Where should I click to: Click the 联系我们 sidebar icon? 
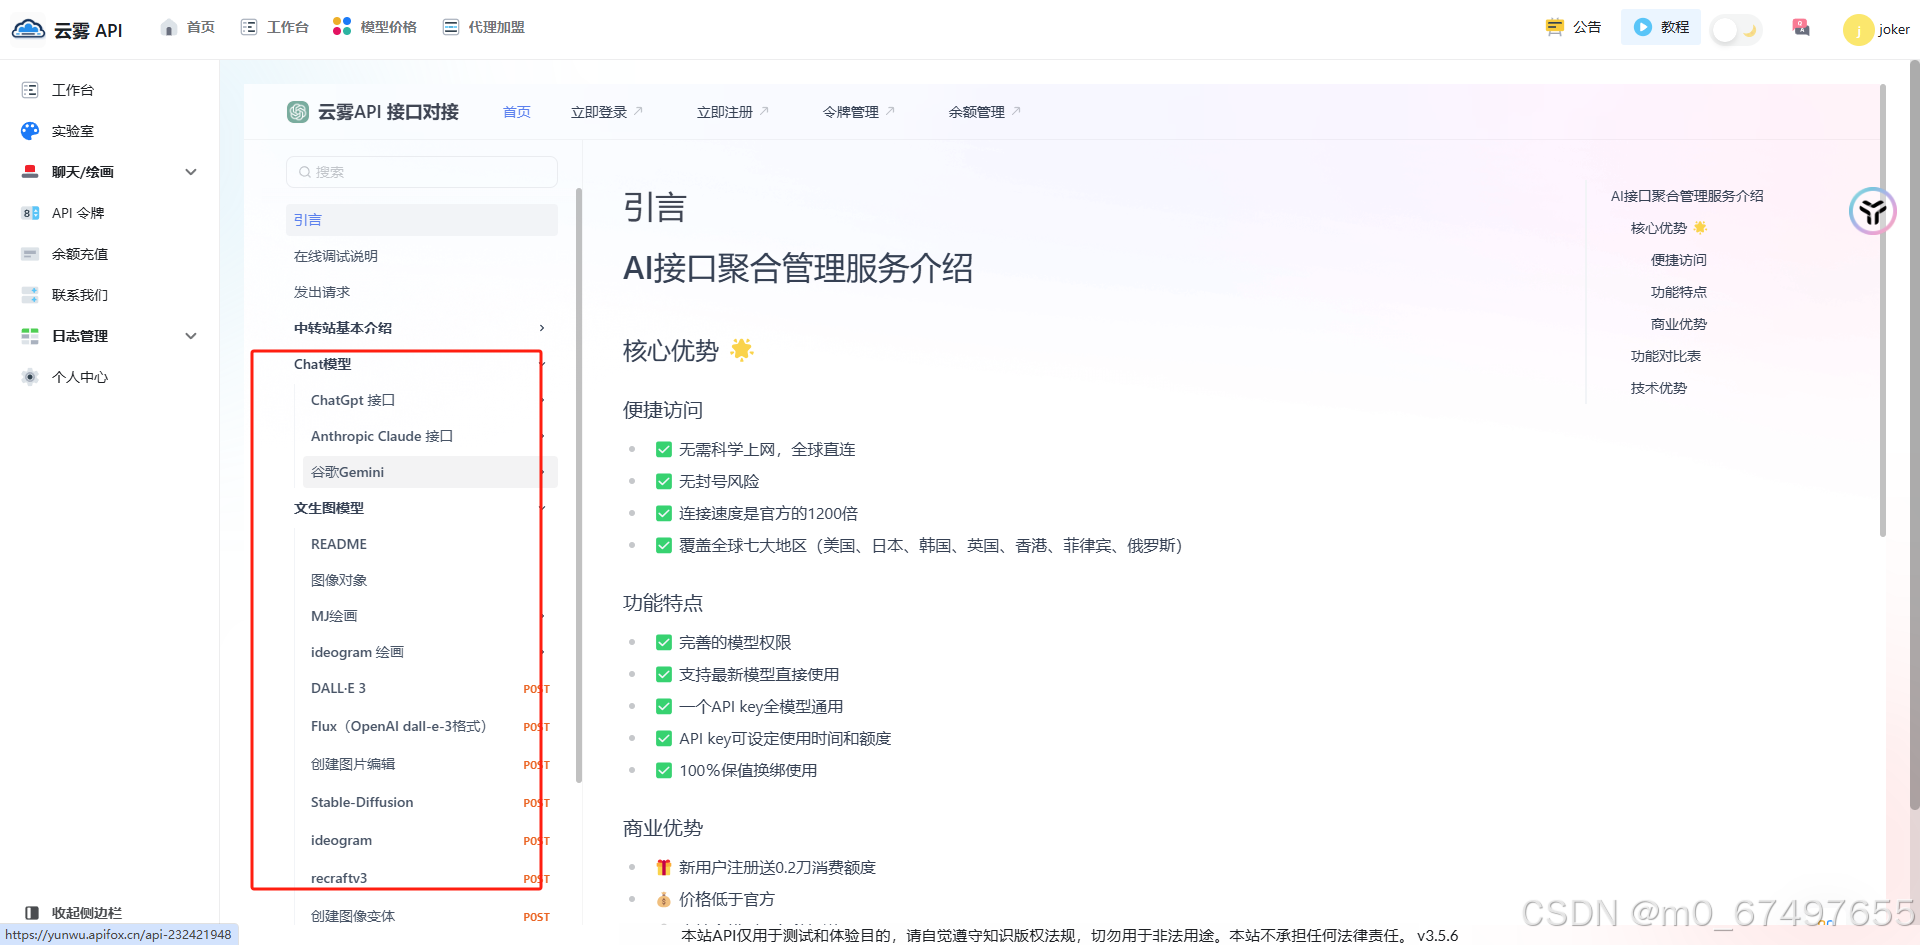click(x=30, y=295)
